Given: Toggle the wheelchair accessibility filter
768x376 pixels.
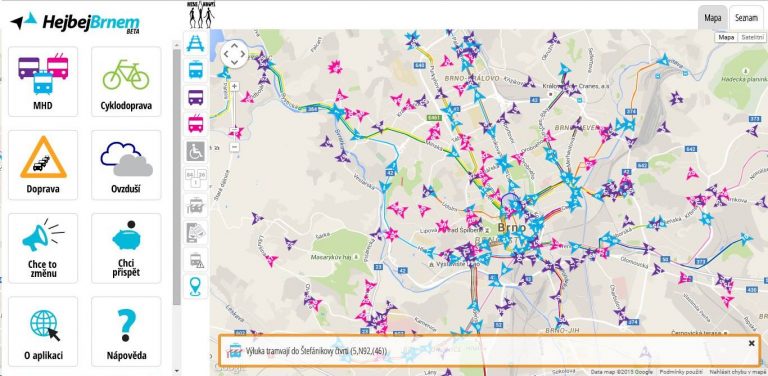Looking at the screenshot, I should 195,151.
